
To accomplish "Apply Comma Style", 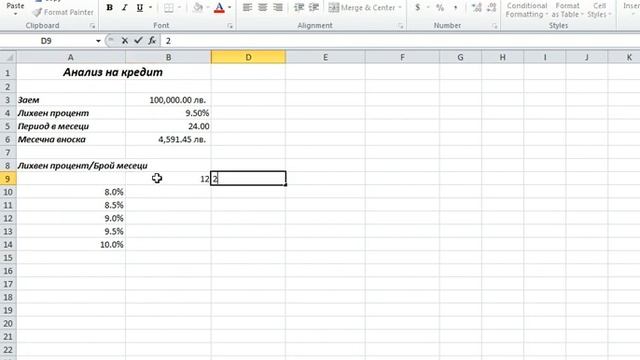I will (x=456, y=7).
